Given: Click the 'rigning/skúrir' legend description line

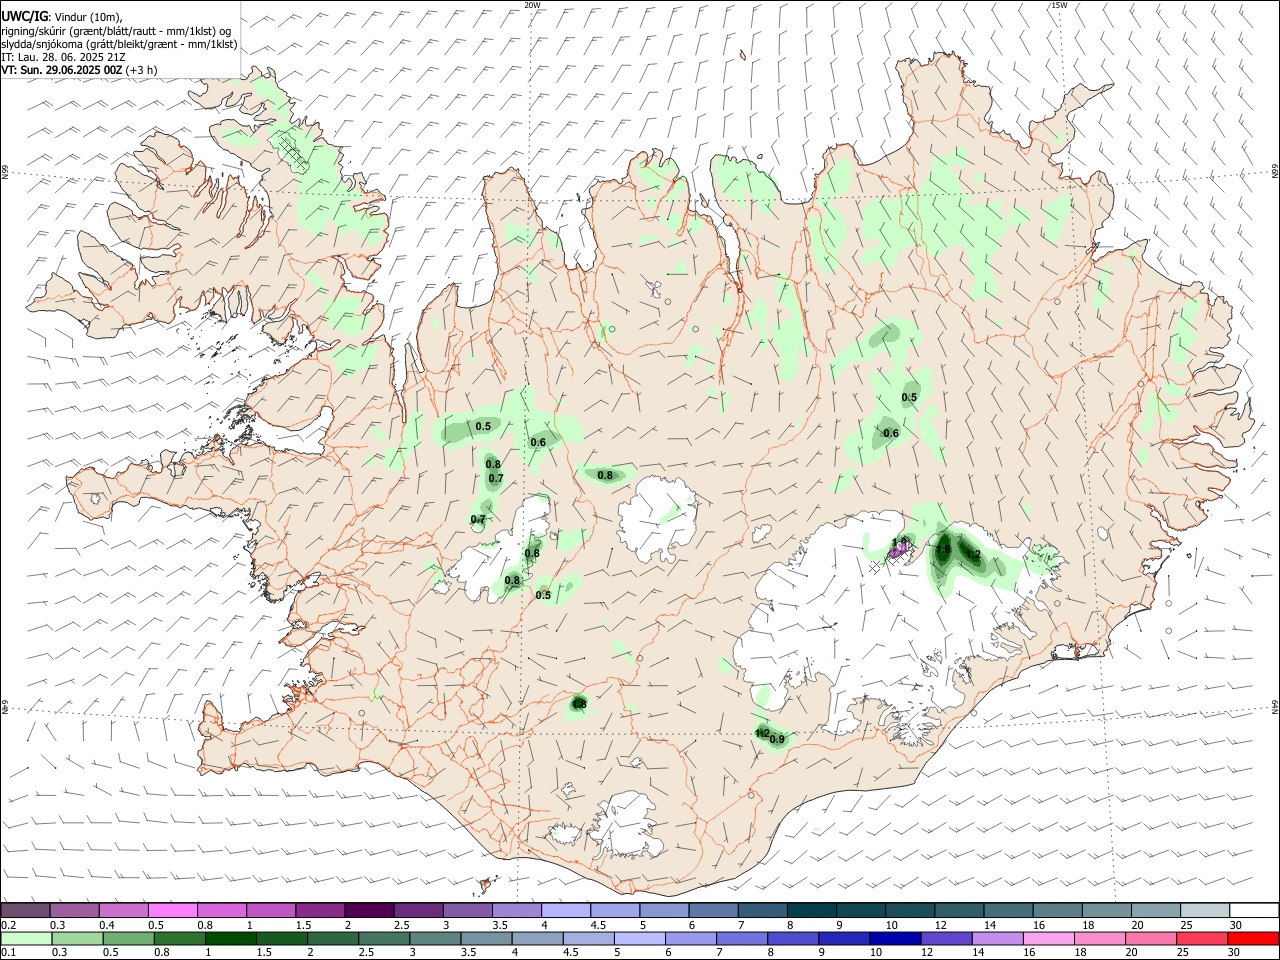Looking at the screenshot, I should pyautogui.click(x=116, y=30).
